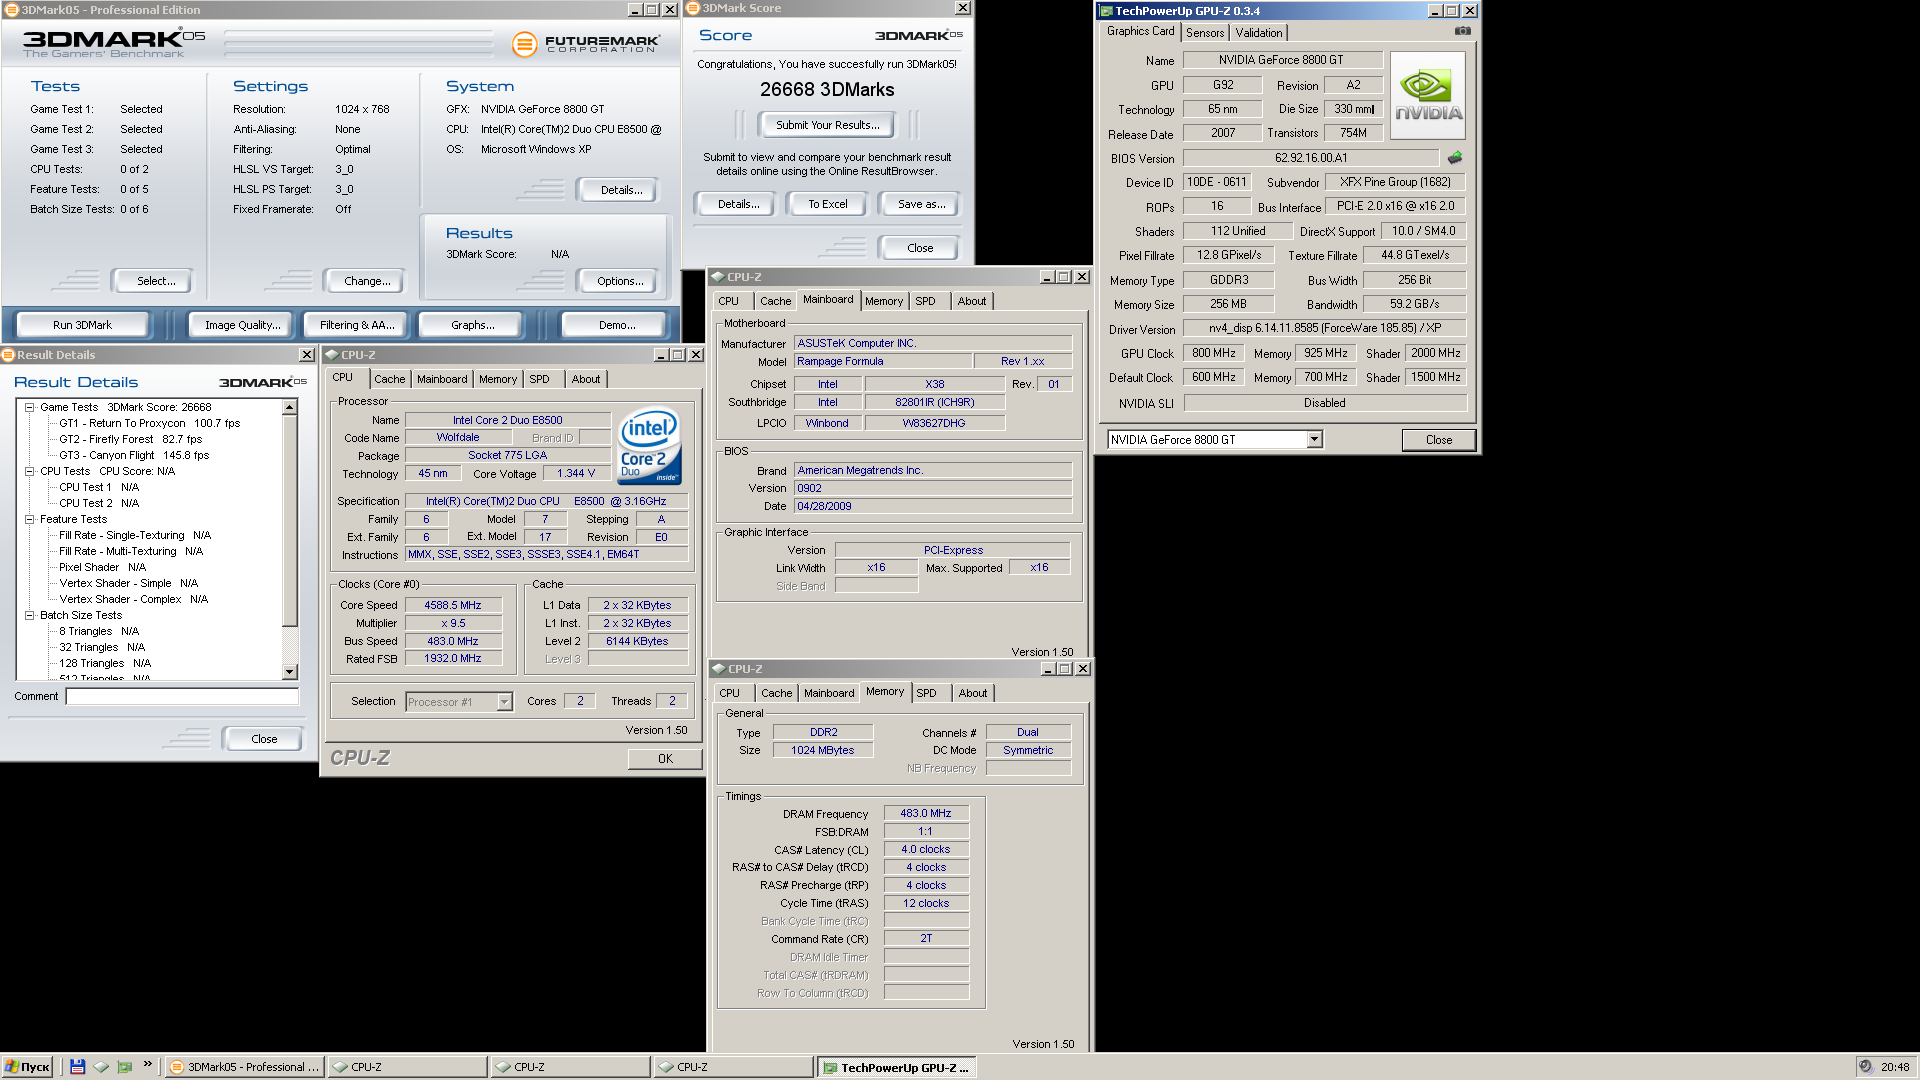Close the Result Details dialog via Close button
Screen dimensions: 1920x1080
point(264,739)
